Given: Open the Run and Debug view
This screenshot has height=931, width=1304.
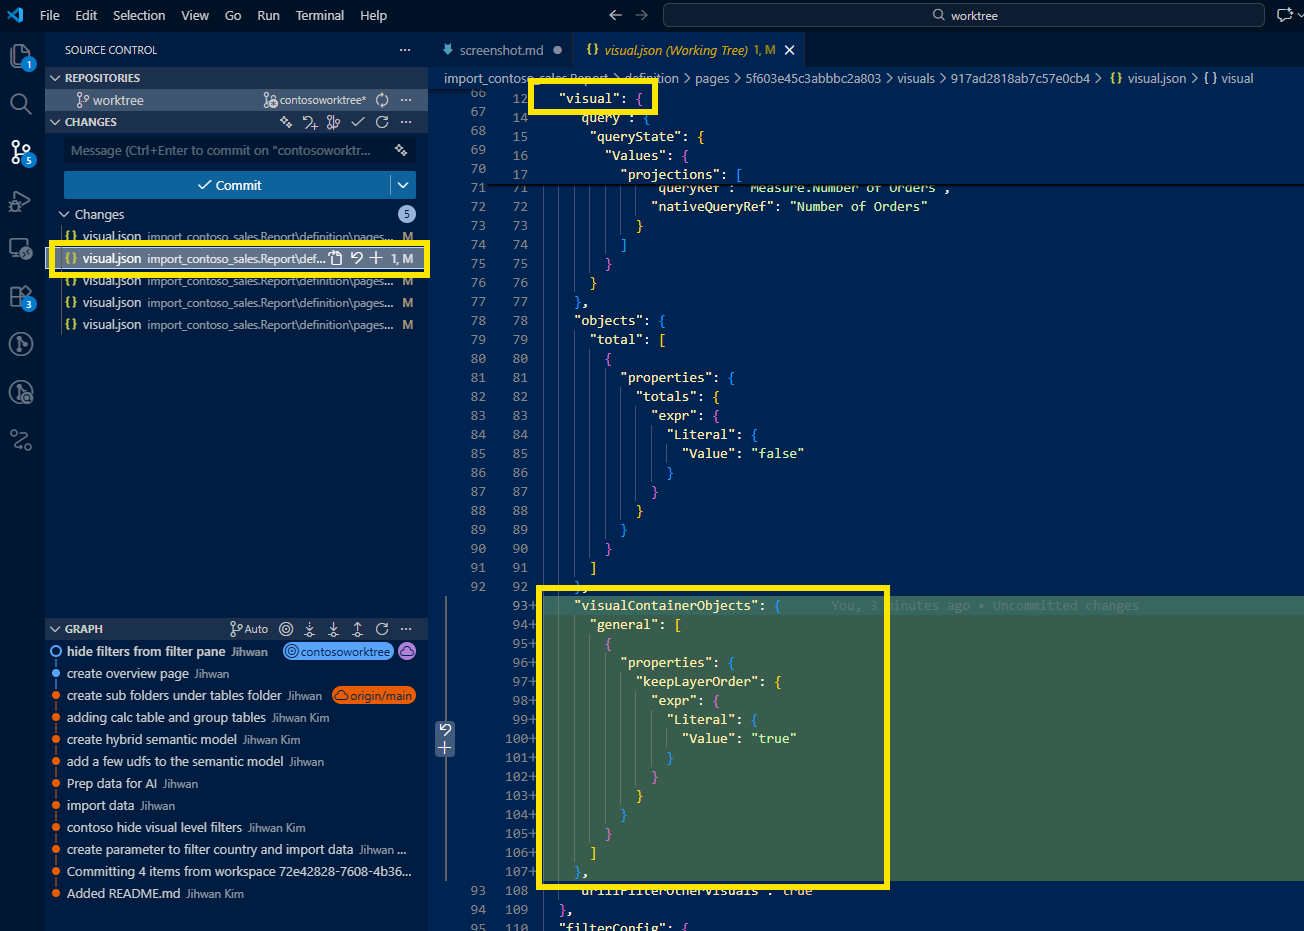Looking at the screenshot, I should coord(21,201).
